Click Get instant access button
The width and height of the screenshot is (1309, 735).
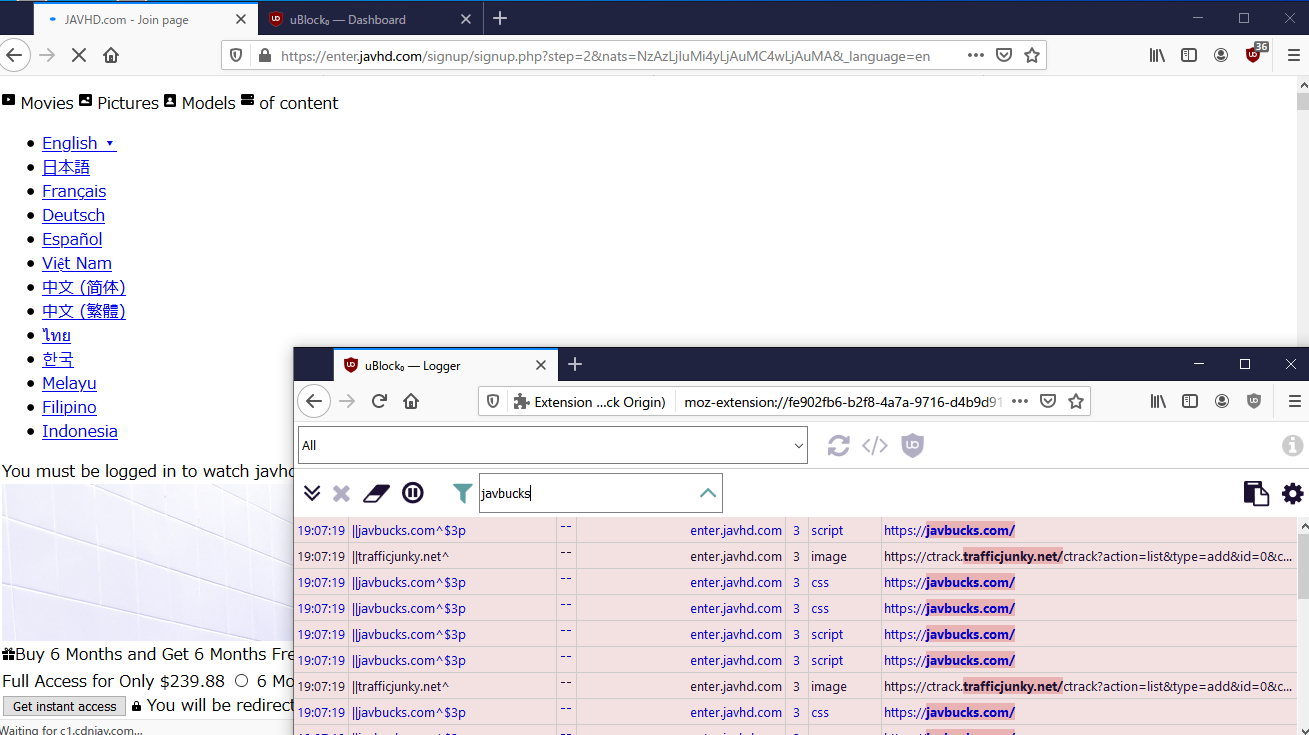click(65, 706)
